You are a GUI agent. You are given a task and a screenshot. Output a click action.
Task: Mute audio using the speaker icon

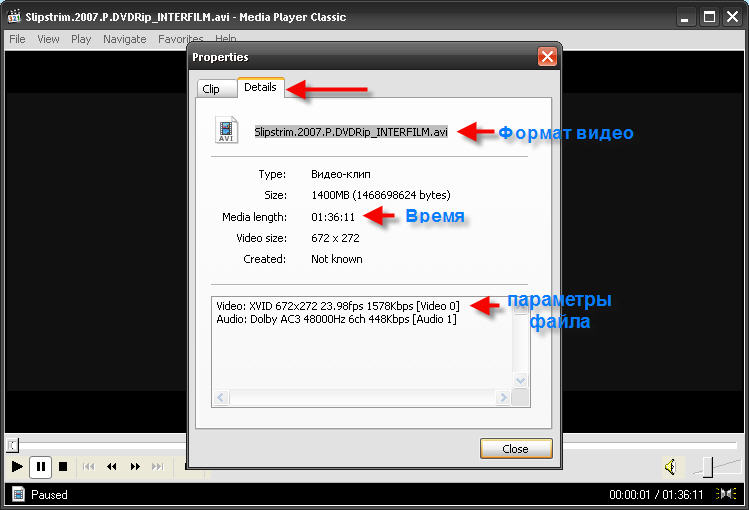tap(671, 467)
